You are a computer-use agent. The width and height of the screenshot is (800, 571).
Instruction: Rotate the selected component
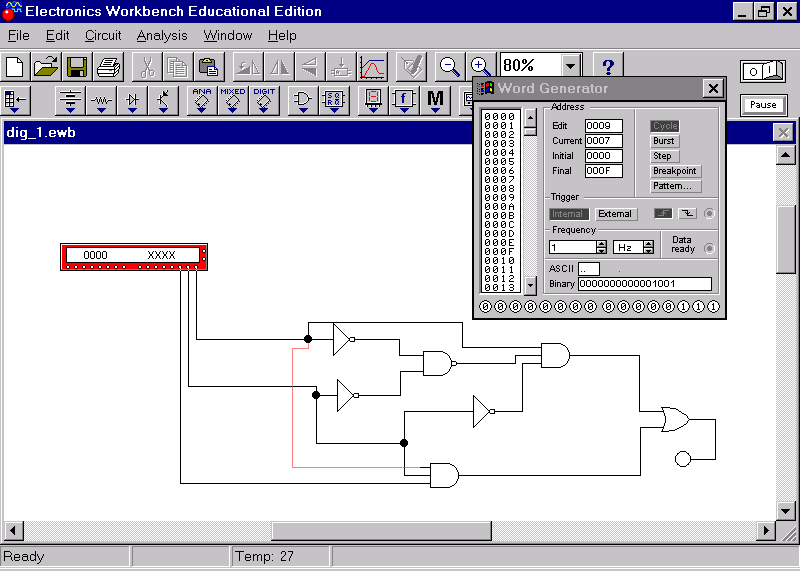pyautogui.click(x=248, y=67)
